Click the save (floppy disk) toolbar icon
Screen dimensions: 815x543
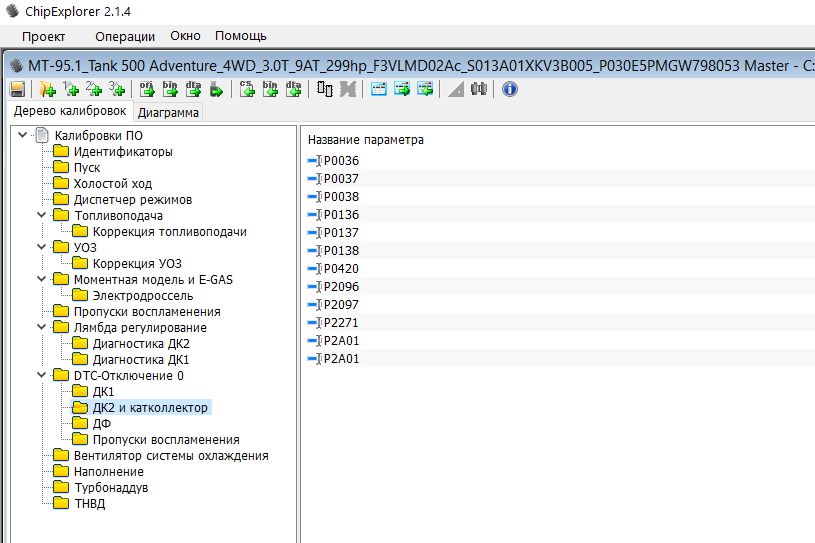pyautogui.click(x=17, y=89)
